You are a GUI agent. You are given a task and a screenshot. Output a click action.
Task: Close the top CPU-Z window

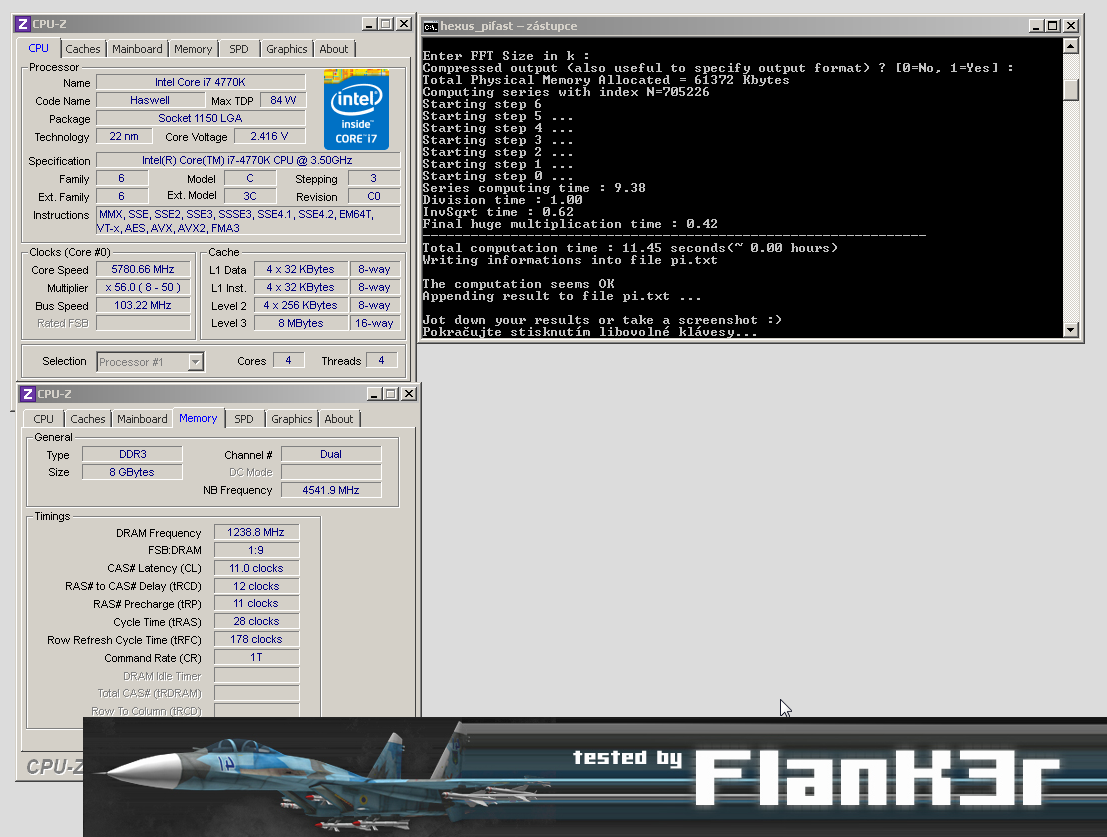[x=404, y=24]
